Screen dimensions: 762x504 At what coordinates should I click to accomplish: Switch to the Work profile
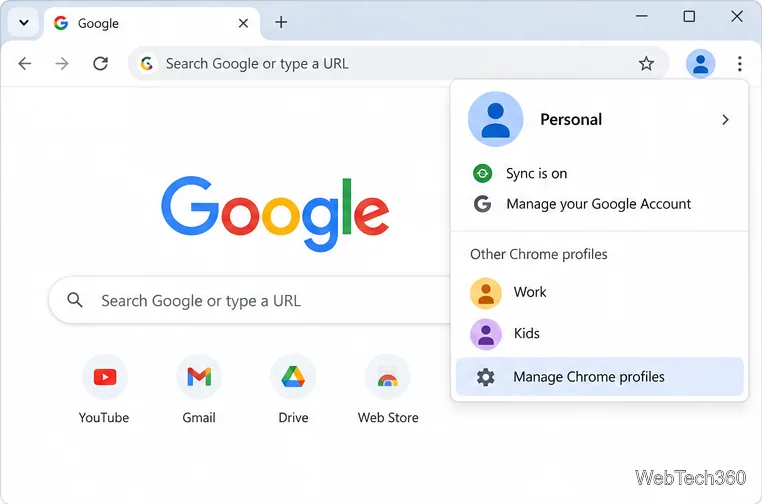[x=599, y=293]
